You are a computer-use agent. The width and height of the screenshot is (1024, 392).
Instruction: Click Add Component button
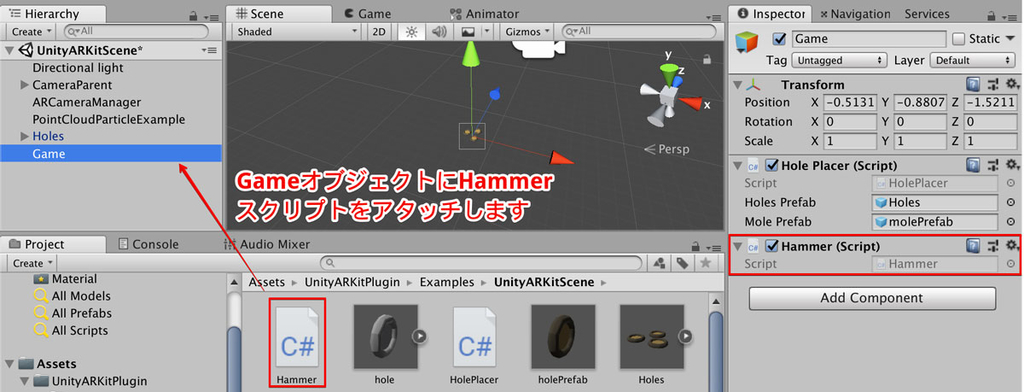click(872, 298)
